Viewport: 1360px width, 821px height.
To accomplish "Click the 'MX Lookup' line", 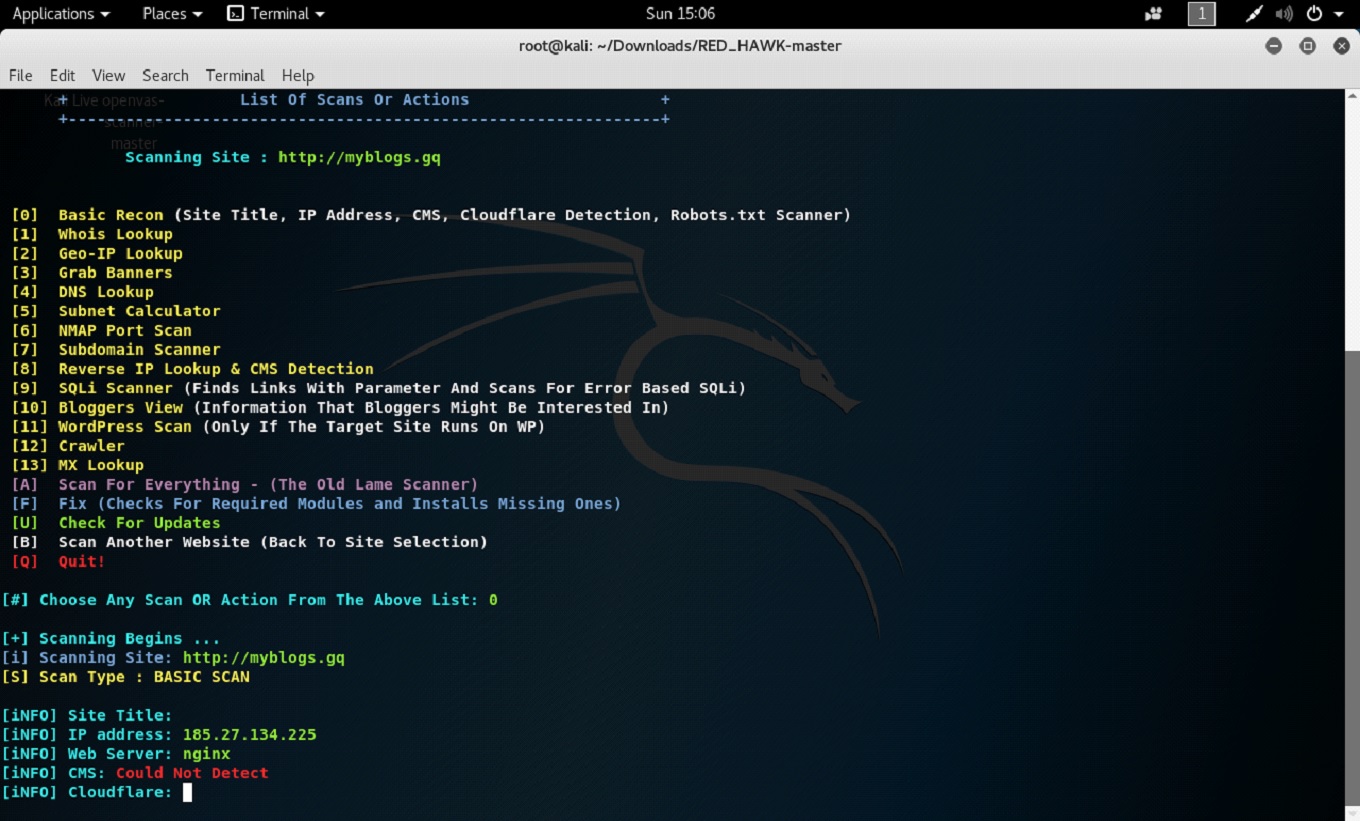I will pos(78,465).
